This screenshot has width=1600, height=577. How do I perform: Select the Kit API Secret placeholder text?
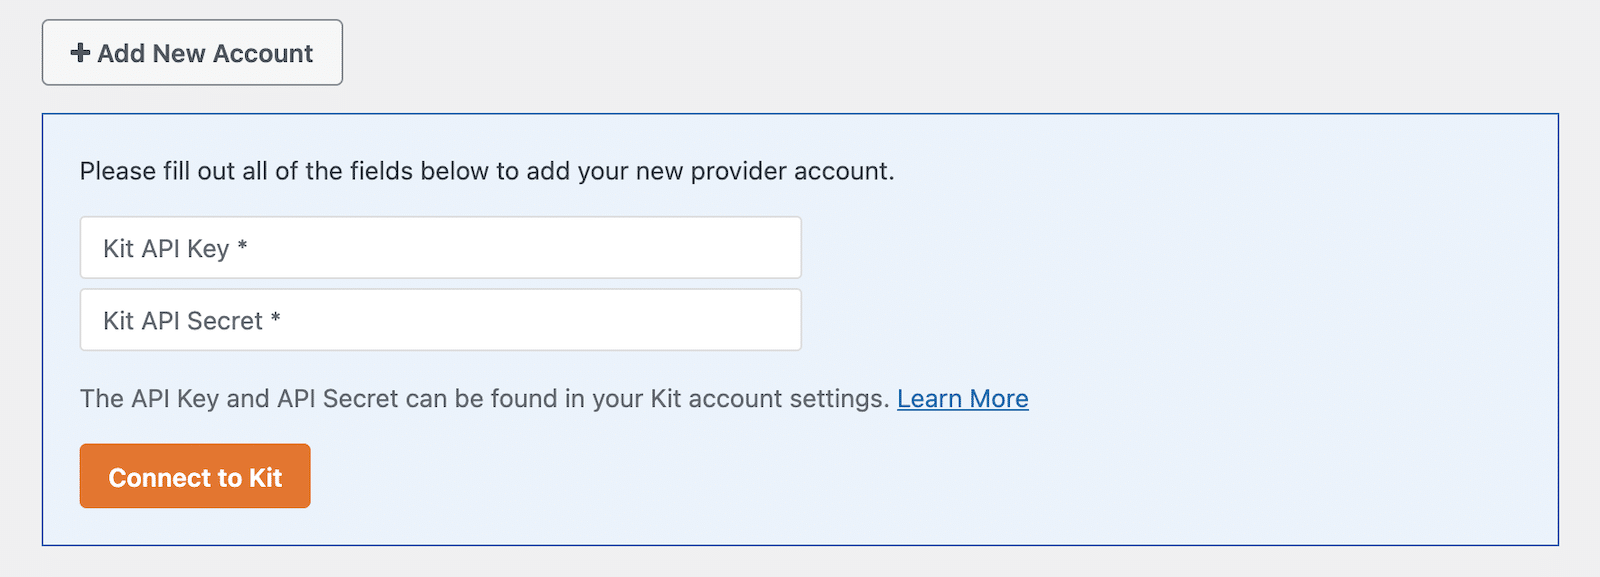[x=183, y=321]
